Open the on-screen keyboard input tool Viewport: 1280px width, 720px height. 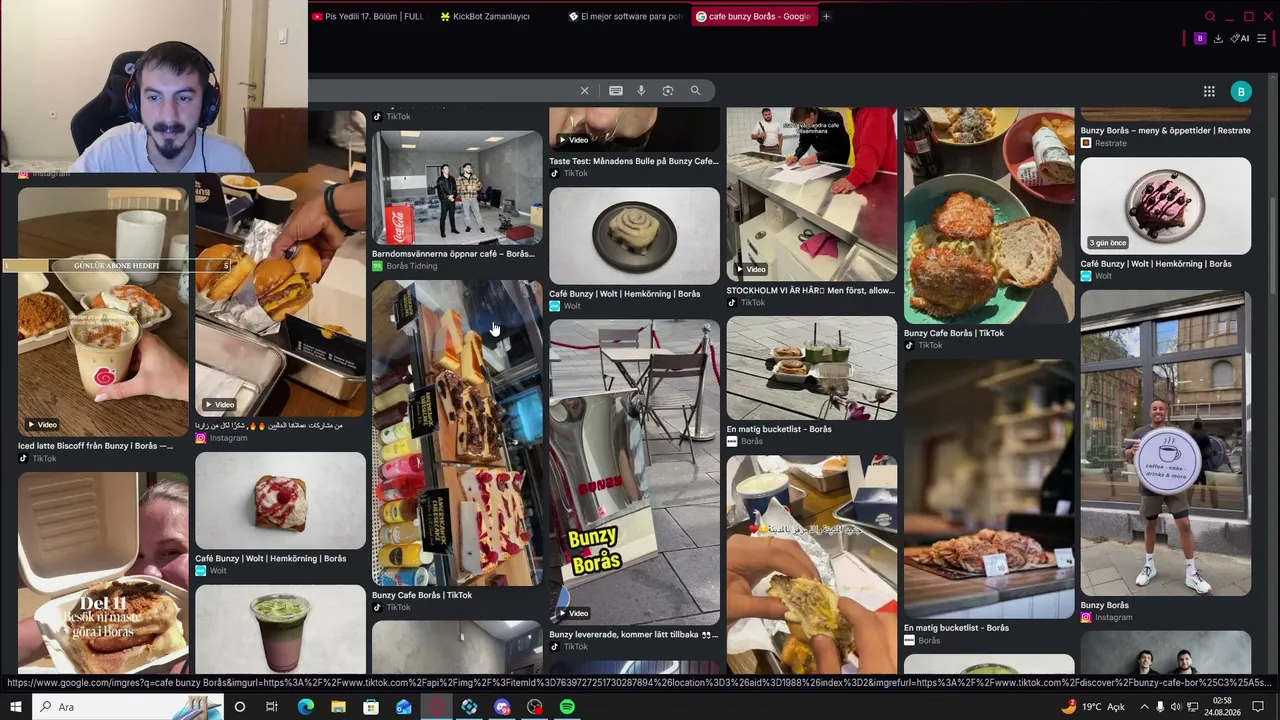coord(616,90)
